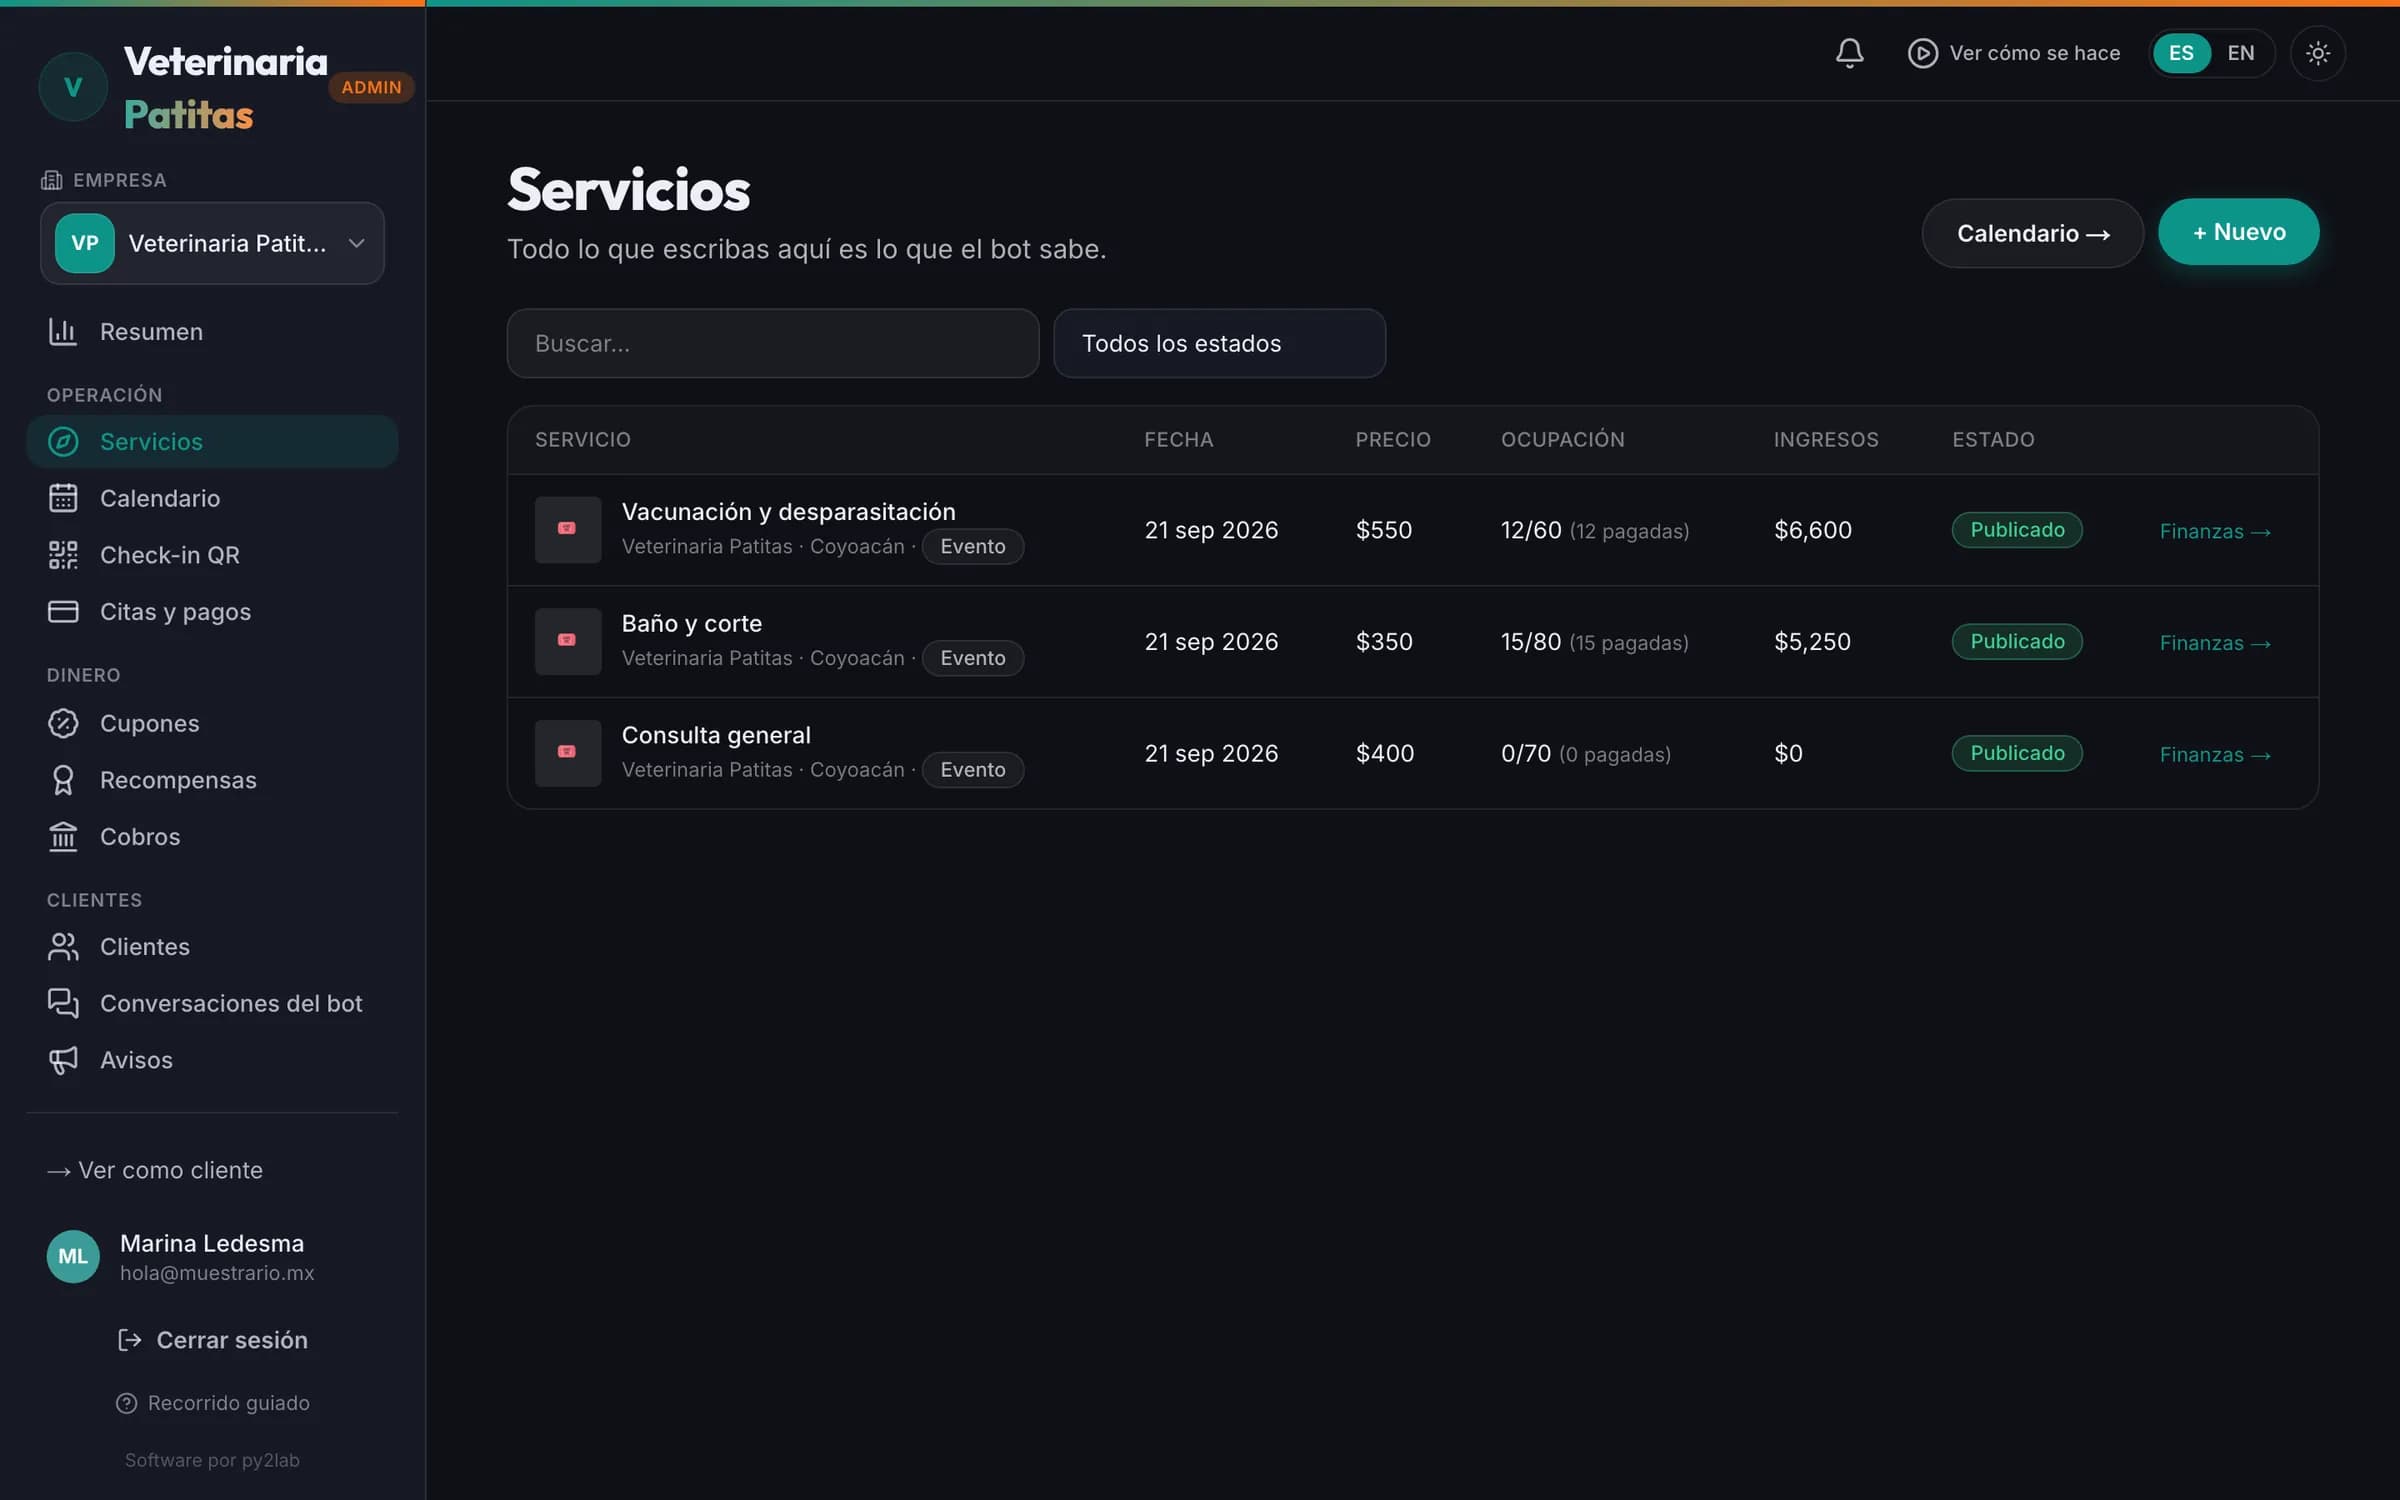
Task: Switch language to EN
Action: click(2241, 53)
